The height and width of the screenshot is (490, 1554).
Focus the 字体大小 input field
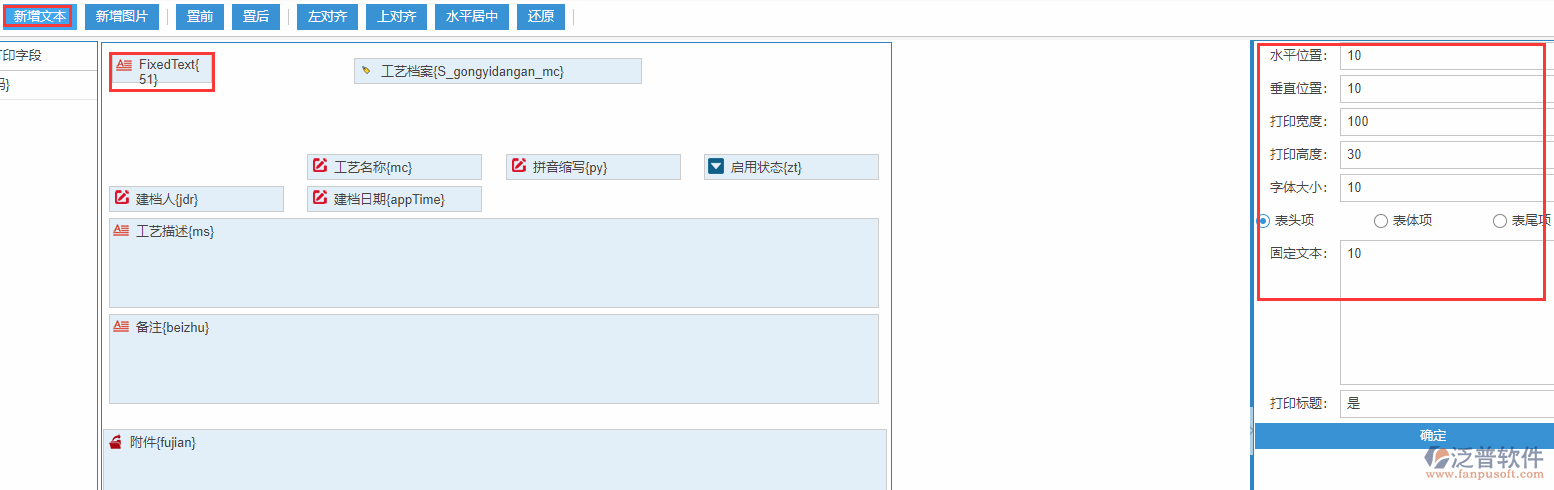[1447, 188]
